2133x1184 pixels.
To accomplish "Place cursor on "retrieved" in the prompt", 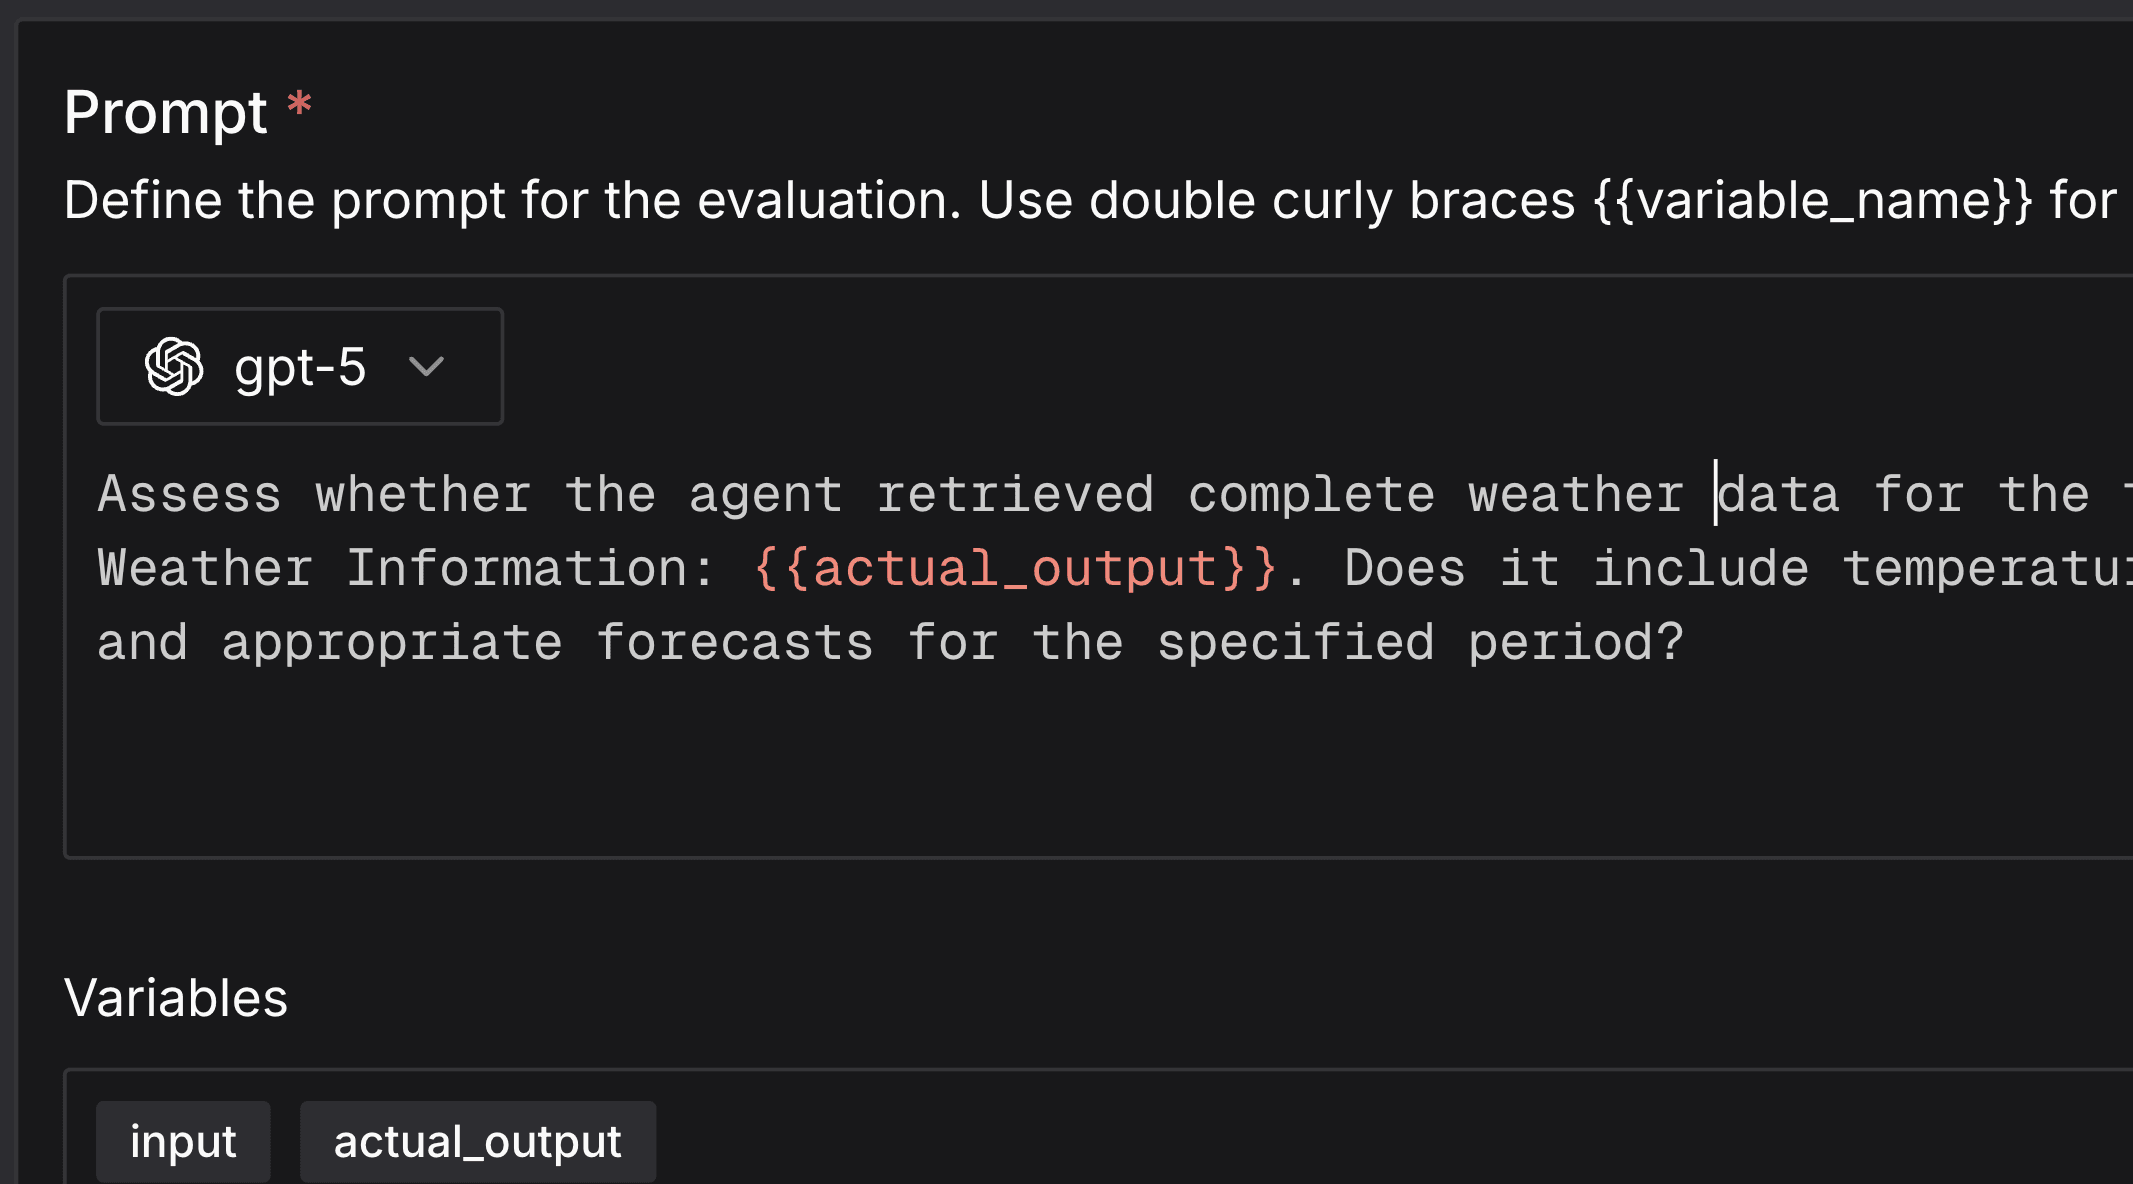I will coord(1015,495).
